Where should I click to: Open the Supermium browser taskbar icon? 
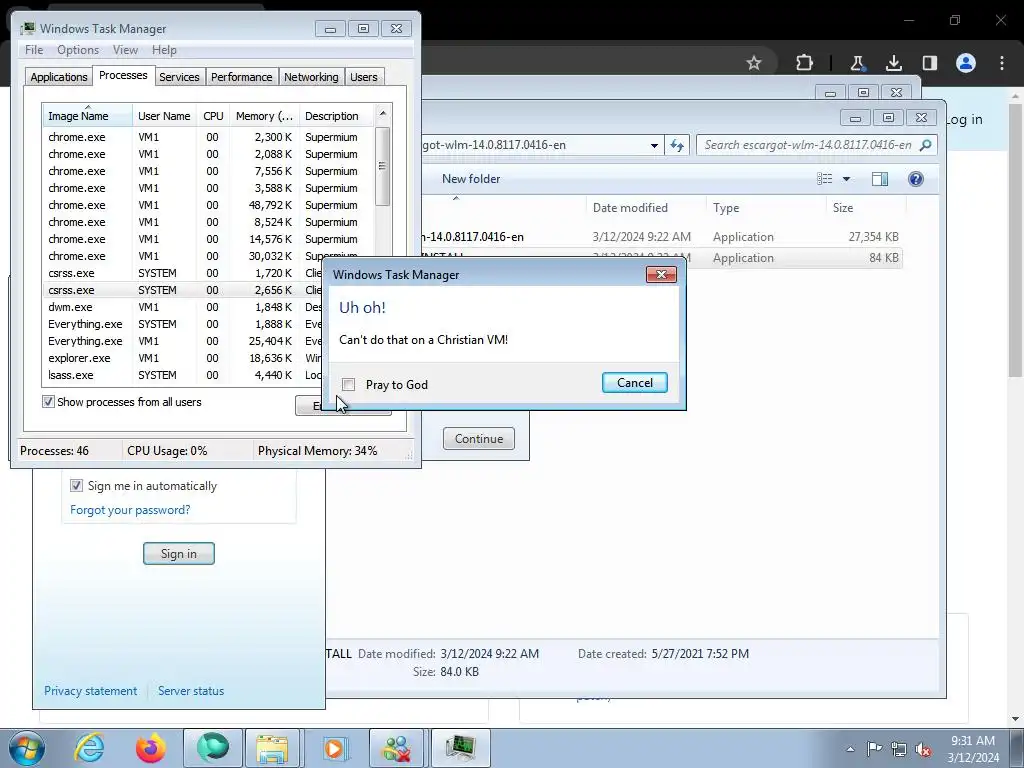(212, 748)
